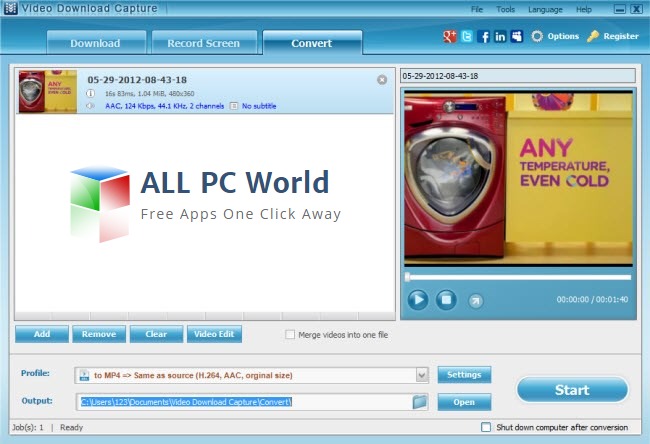The image size is (650, 444).
Task: Open the Tools menu
Action: click(506, 9)
